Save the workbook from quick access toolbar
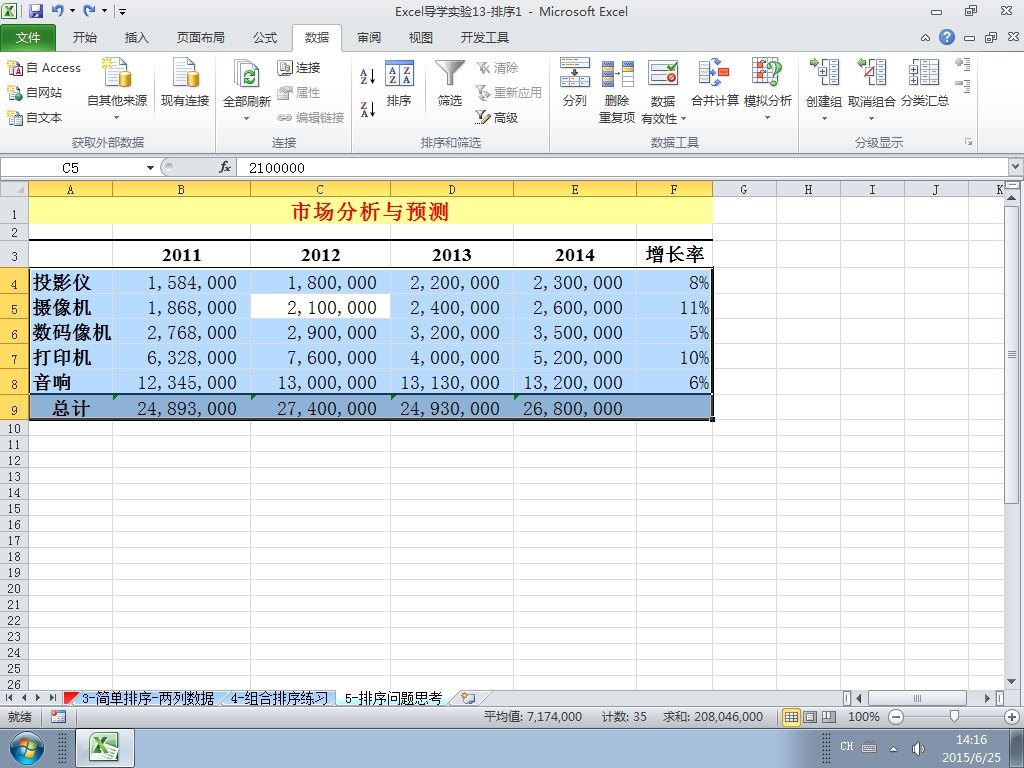The width and height of the screenshot is (1024, 768). tap(36, 11)
